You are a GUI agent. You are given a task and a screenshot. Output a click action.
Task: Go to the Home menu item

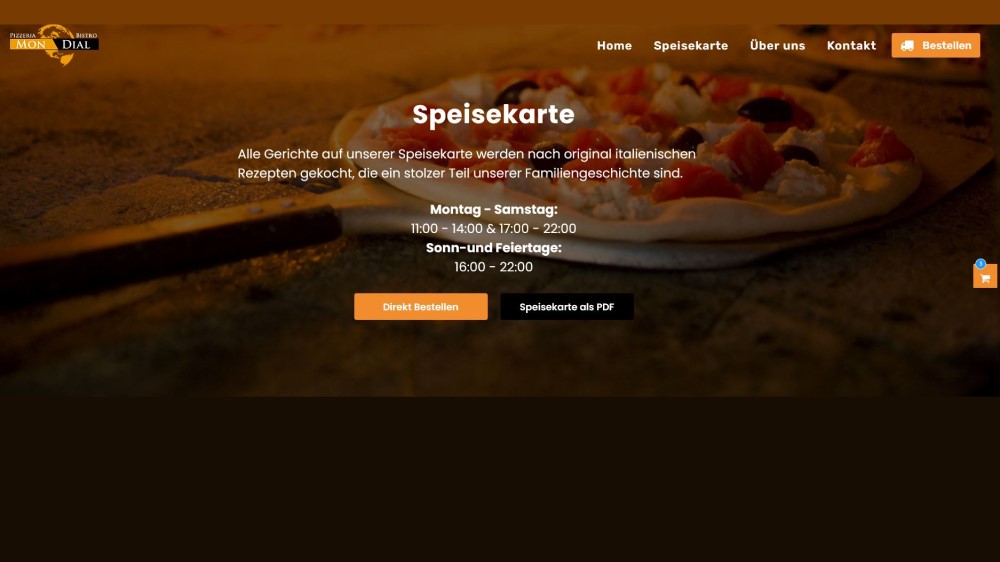point(614,46)
